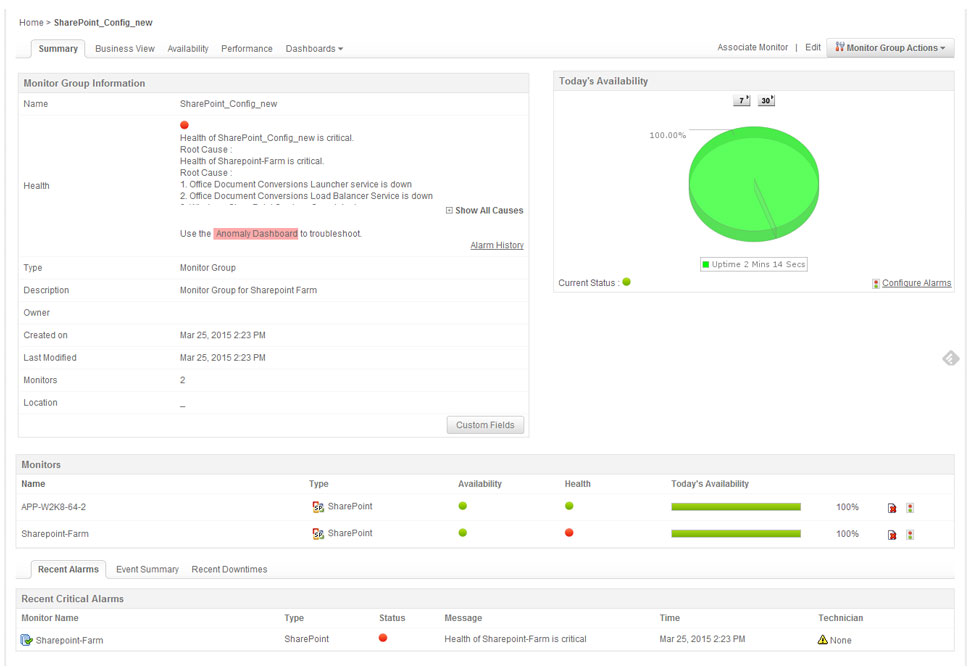Click the report icon beside APP-W2K8-64-2
The image size is (968, 667).
[890, 507]
